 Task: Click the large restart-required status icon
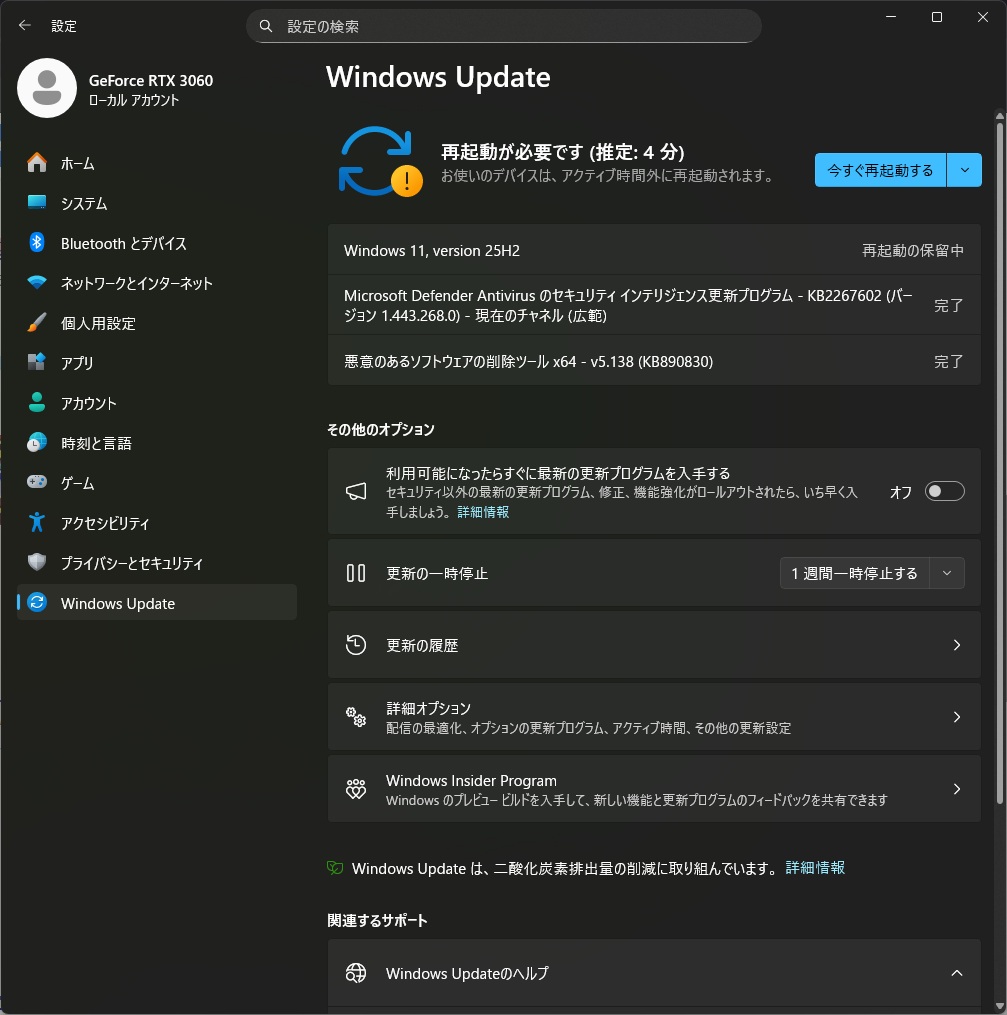click(x=381, y=162)
